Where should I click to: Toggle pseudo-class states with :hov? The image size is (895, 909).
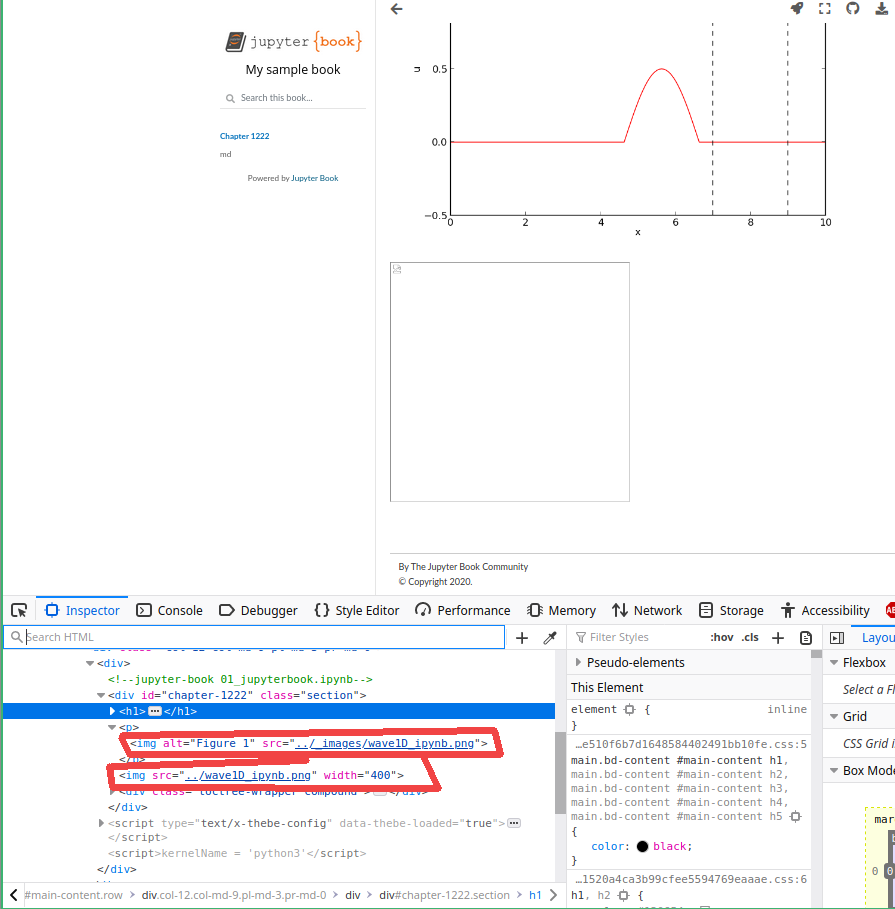(x=721, y=636)
